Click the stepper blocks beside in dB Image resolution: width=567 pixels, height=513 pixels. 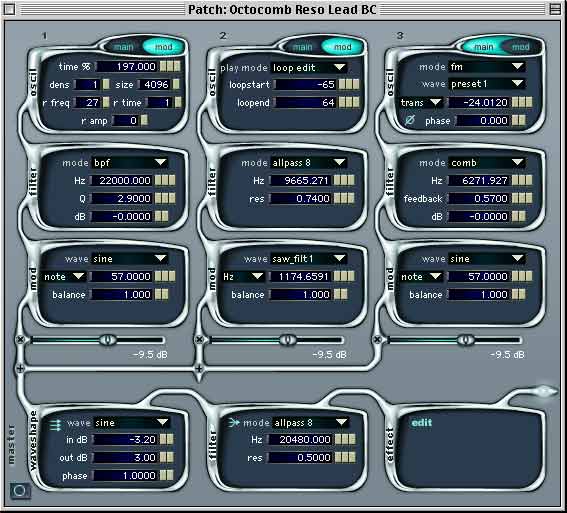pos(166,439)
